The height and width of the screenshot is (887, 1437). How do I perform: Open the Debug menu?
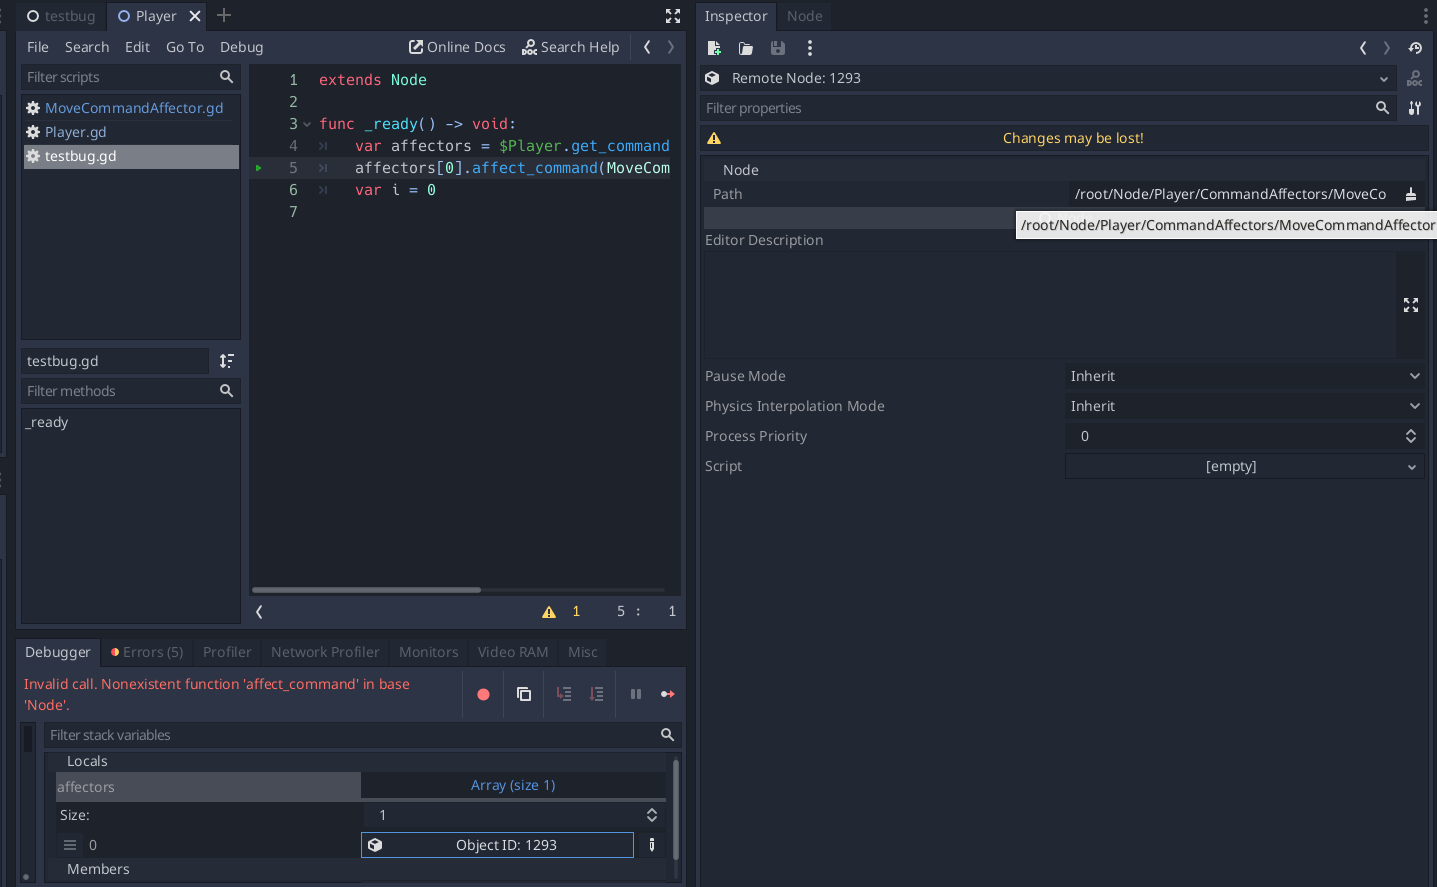[x=241, y=46]
